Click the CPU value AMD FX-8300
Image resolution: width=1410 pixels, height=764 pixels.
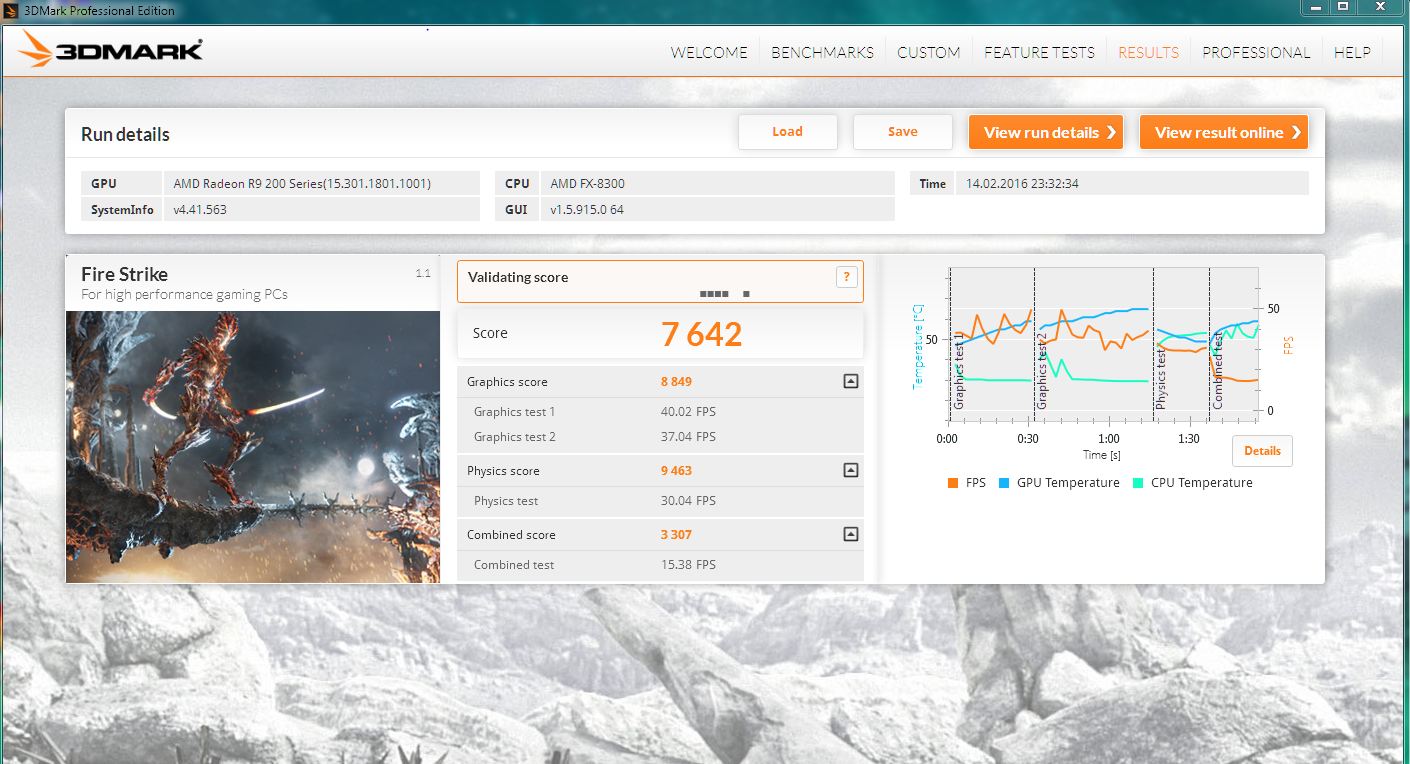[x=588, y=184]
